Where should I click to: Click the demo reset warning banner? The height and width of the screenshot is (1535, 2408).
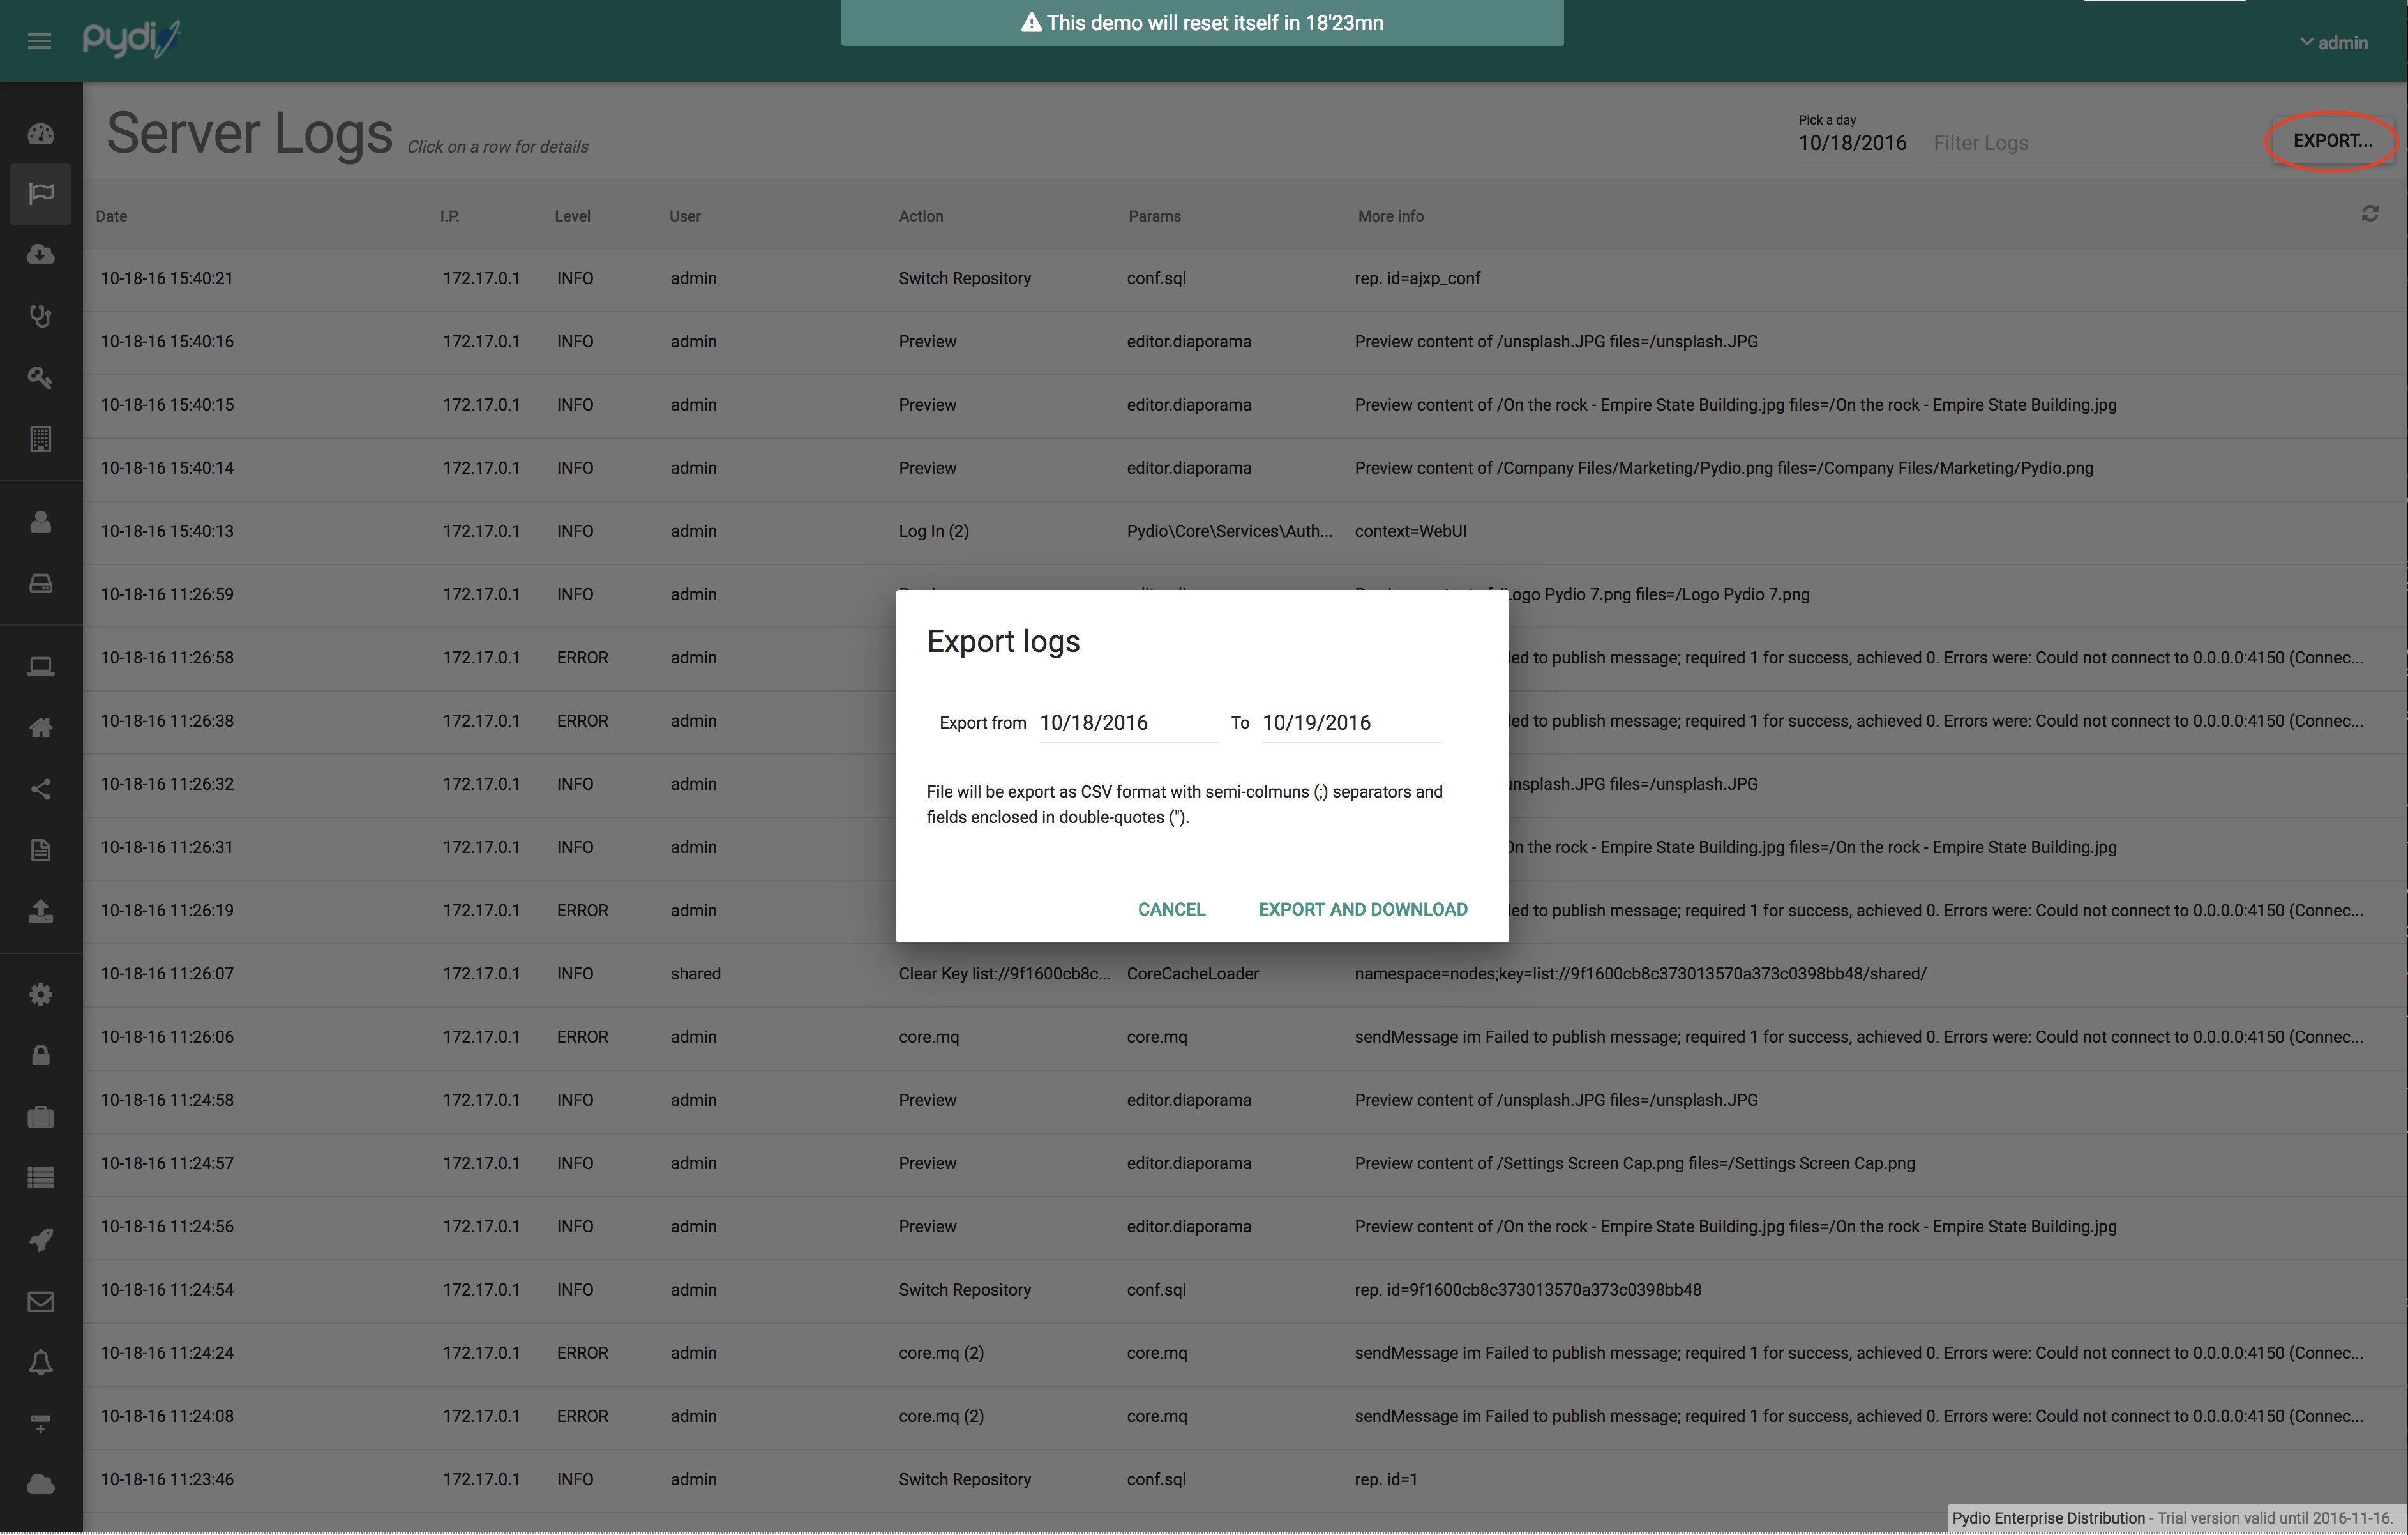1202,22
